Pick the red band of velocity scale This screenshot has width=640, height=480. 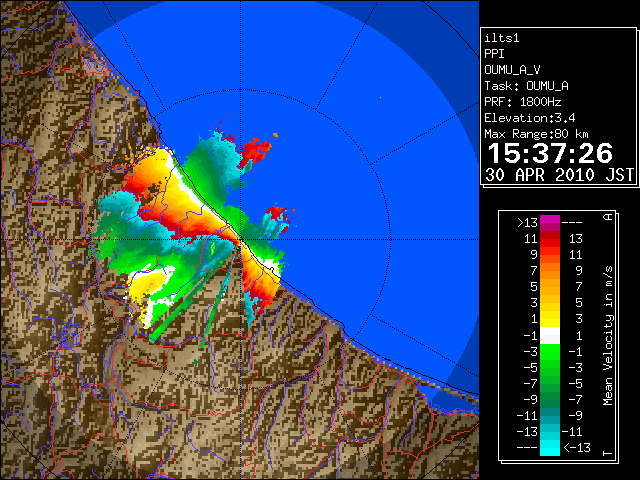pyautogui.click(x=550, y=239)
